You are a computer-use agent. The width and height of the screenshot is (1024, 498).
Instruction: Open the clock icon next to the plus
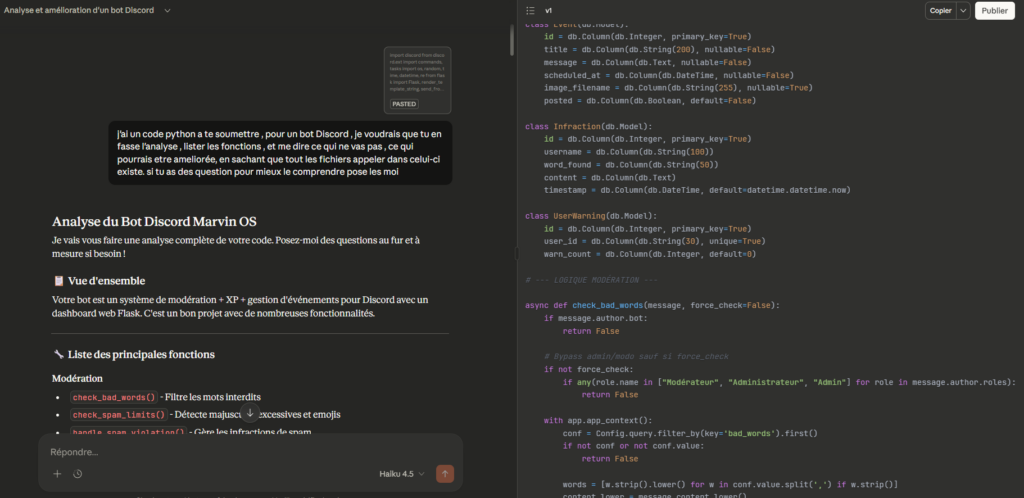tap(77, 474)
